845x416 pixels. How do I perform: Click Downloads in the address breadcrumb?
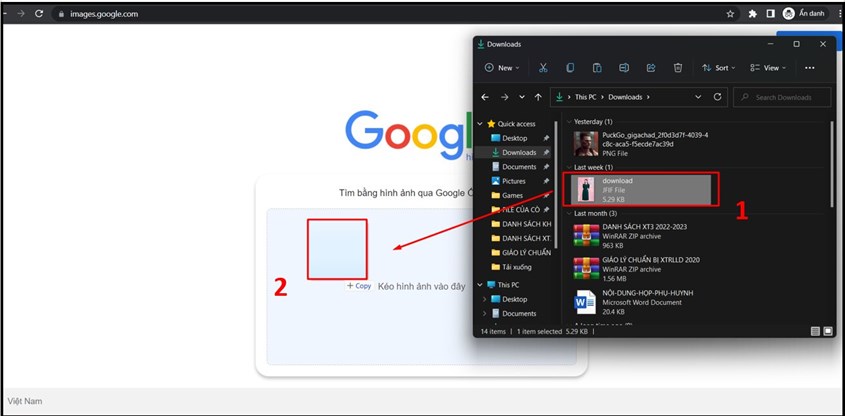click(625, 98)
